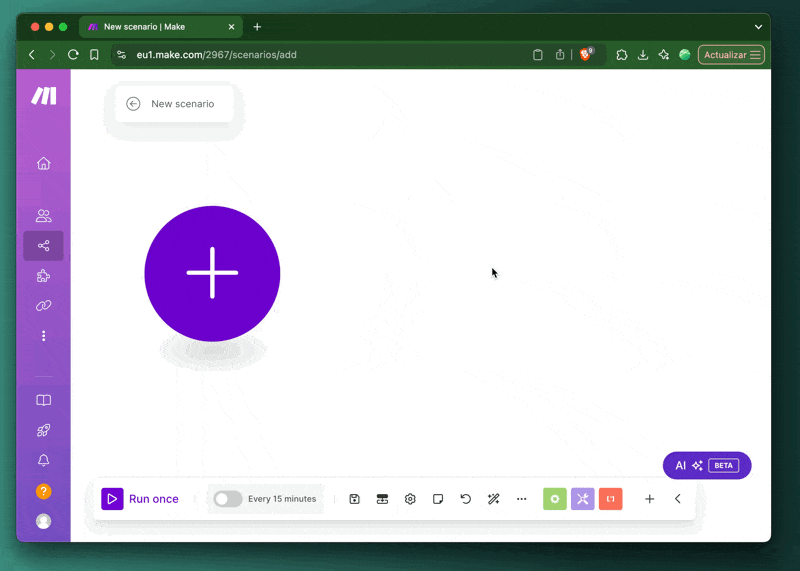800x571 pixels.
Task: Open the bottom toolbar ellipsis menu
Action: [x=521, y=499]
